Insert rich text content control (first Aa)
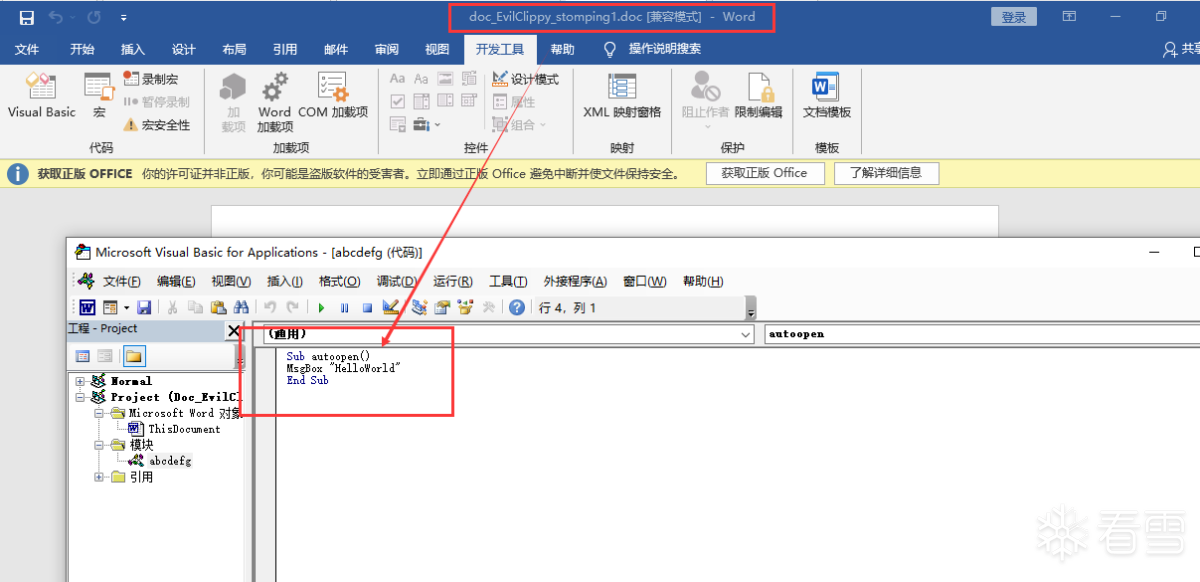 click(397, 79)
